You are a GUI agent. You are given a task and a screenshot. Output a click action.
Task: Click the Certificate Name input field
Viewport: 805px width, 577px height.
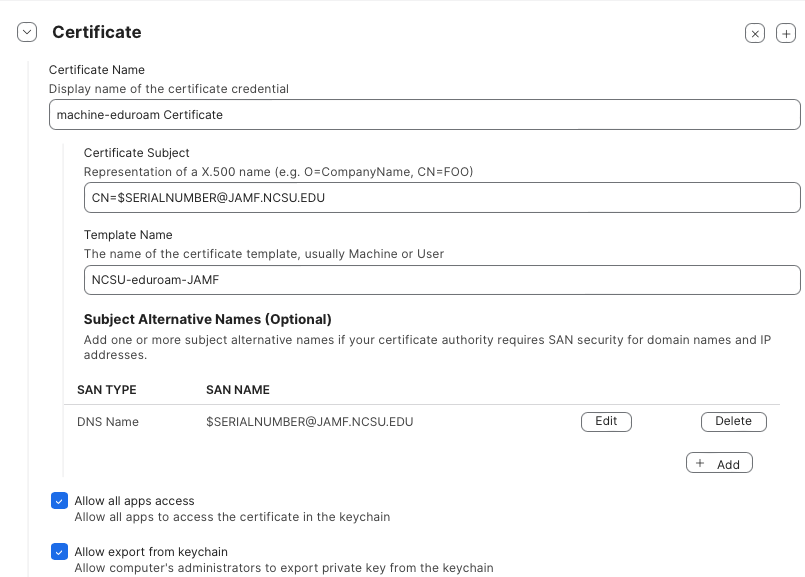click(424, 115)
